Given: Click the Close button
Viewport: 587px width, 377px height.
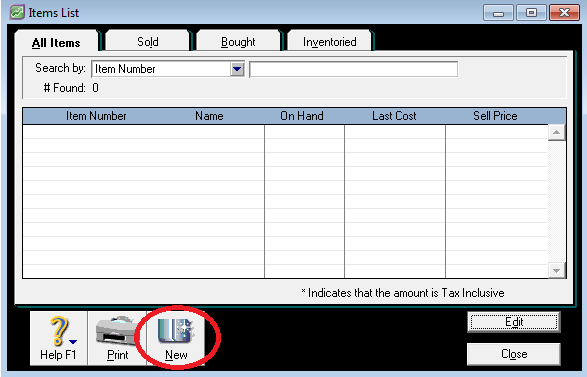Looking at the screenshot, I should (514, 354).
